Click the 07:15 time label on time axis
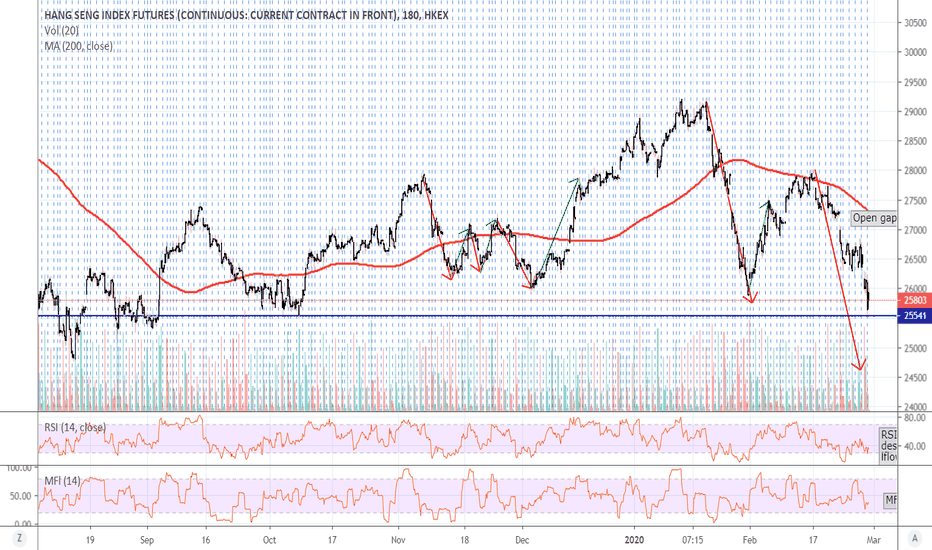Image resolution: width=932 pixels, height=550 pixels. (x=692, y=540)
